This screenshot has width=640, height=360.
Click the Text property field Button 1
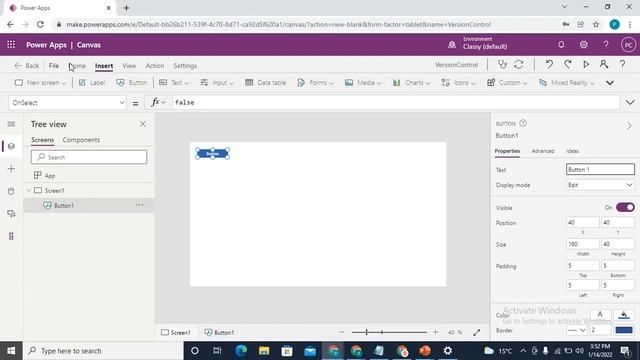click(600, 169)
